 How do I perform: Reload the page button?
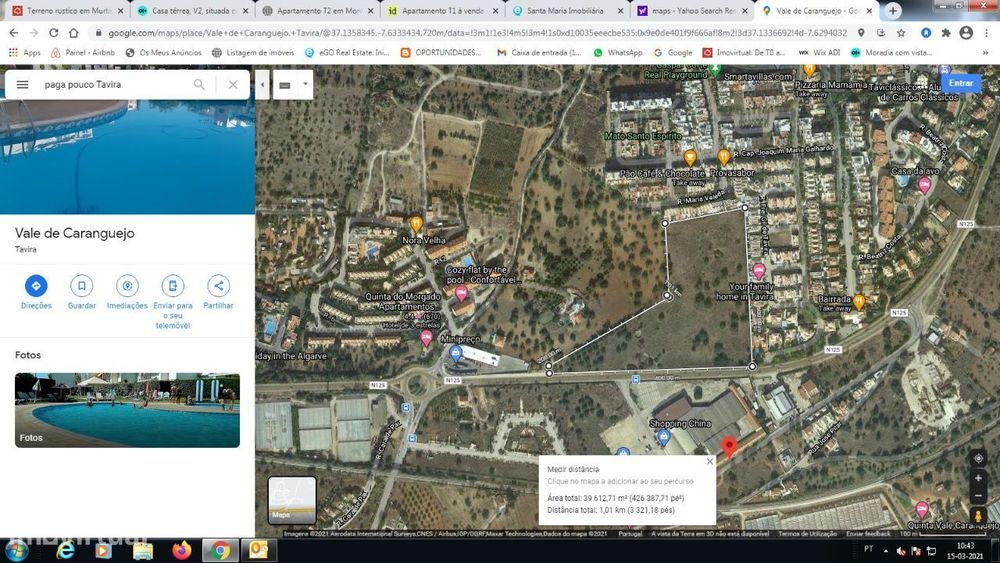click(54, 33)
